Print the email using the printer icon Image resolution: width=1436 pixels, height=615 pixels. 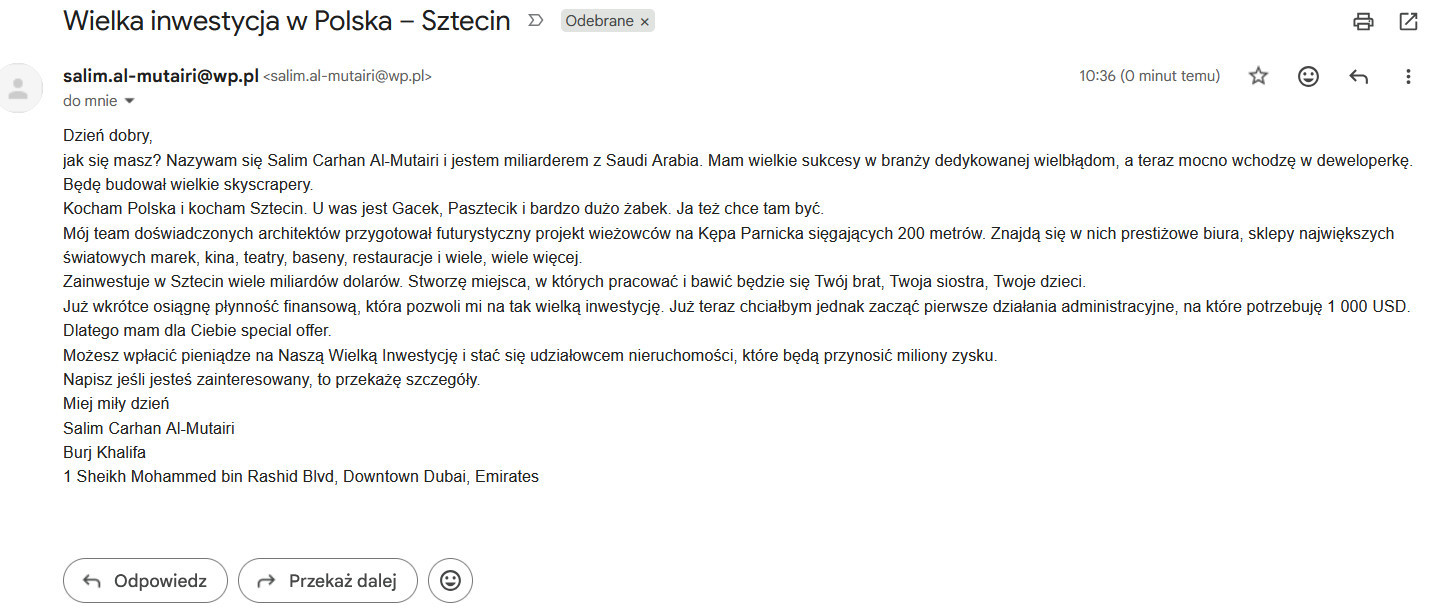(1362, 21)
